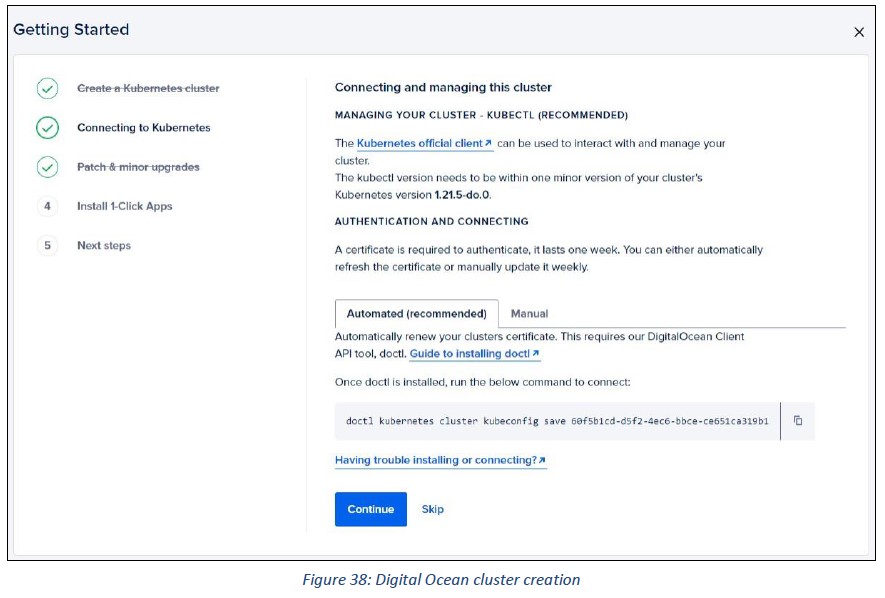The image size is (885, 598).
Task: Click external arrow icon after Guide to installing doctl
Action: (x=536, y=353)
